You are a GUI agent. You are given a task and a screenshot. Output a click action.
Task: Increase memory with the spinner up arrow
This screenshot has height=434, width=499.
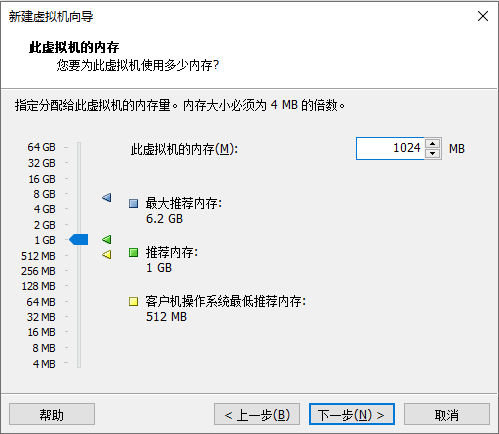point(433,144)
